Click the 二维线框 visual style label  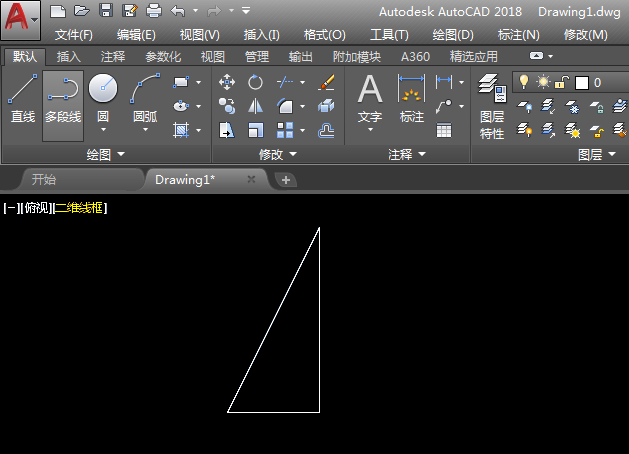tap(80, 208)
